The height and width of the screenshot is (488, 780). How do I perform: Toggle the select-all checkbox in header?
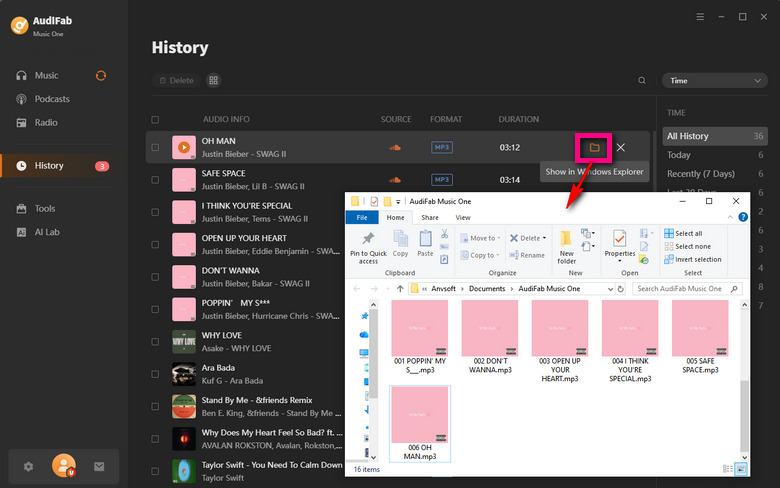(x=155, y=119)
